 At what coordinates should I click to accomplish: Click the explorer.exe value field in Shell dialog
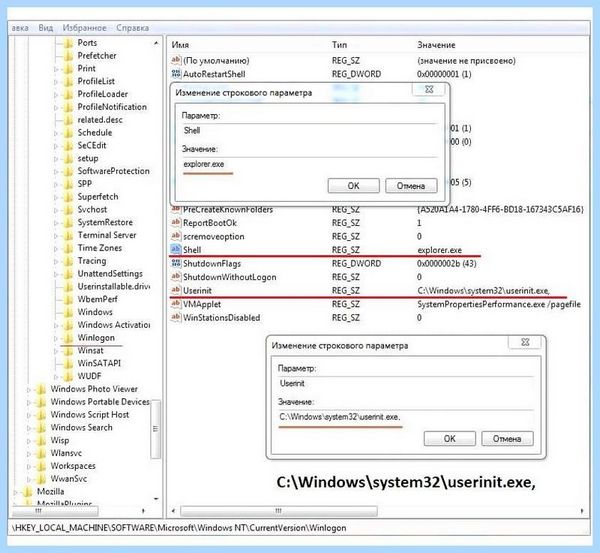309,164
